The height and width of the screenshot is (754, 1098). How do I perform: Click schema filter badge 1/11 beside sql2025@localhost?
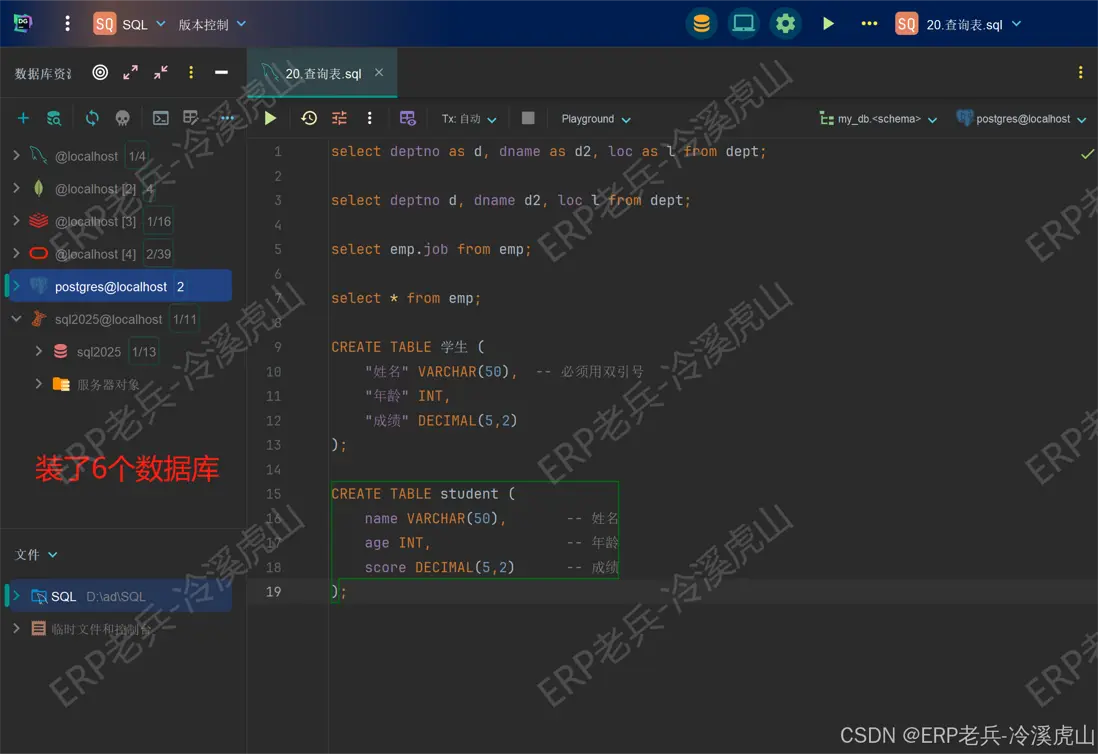point(184,319)
